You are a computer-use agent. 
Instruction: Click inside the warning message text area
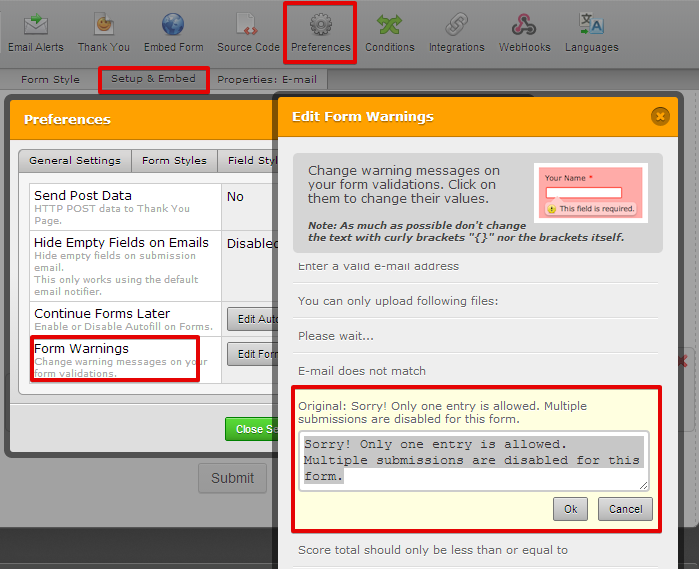tap(475, 461)
